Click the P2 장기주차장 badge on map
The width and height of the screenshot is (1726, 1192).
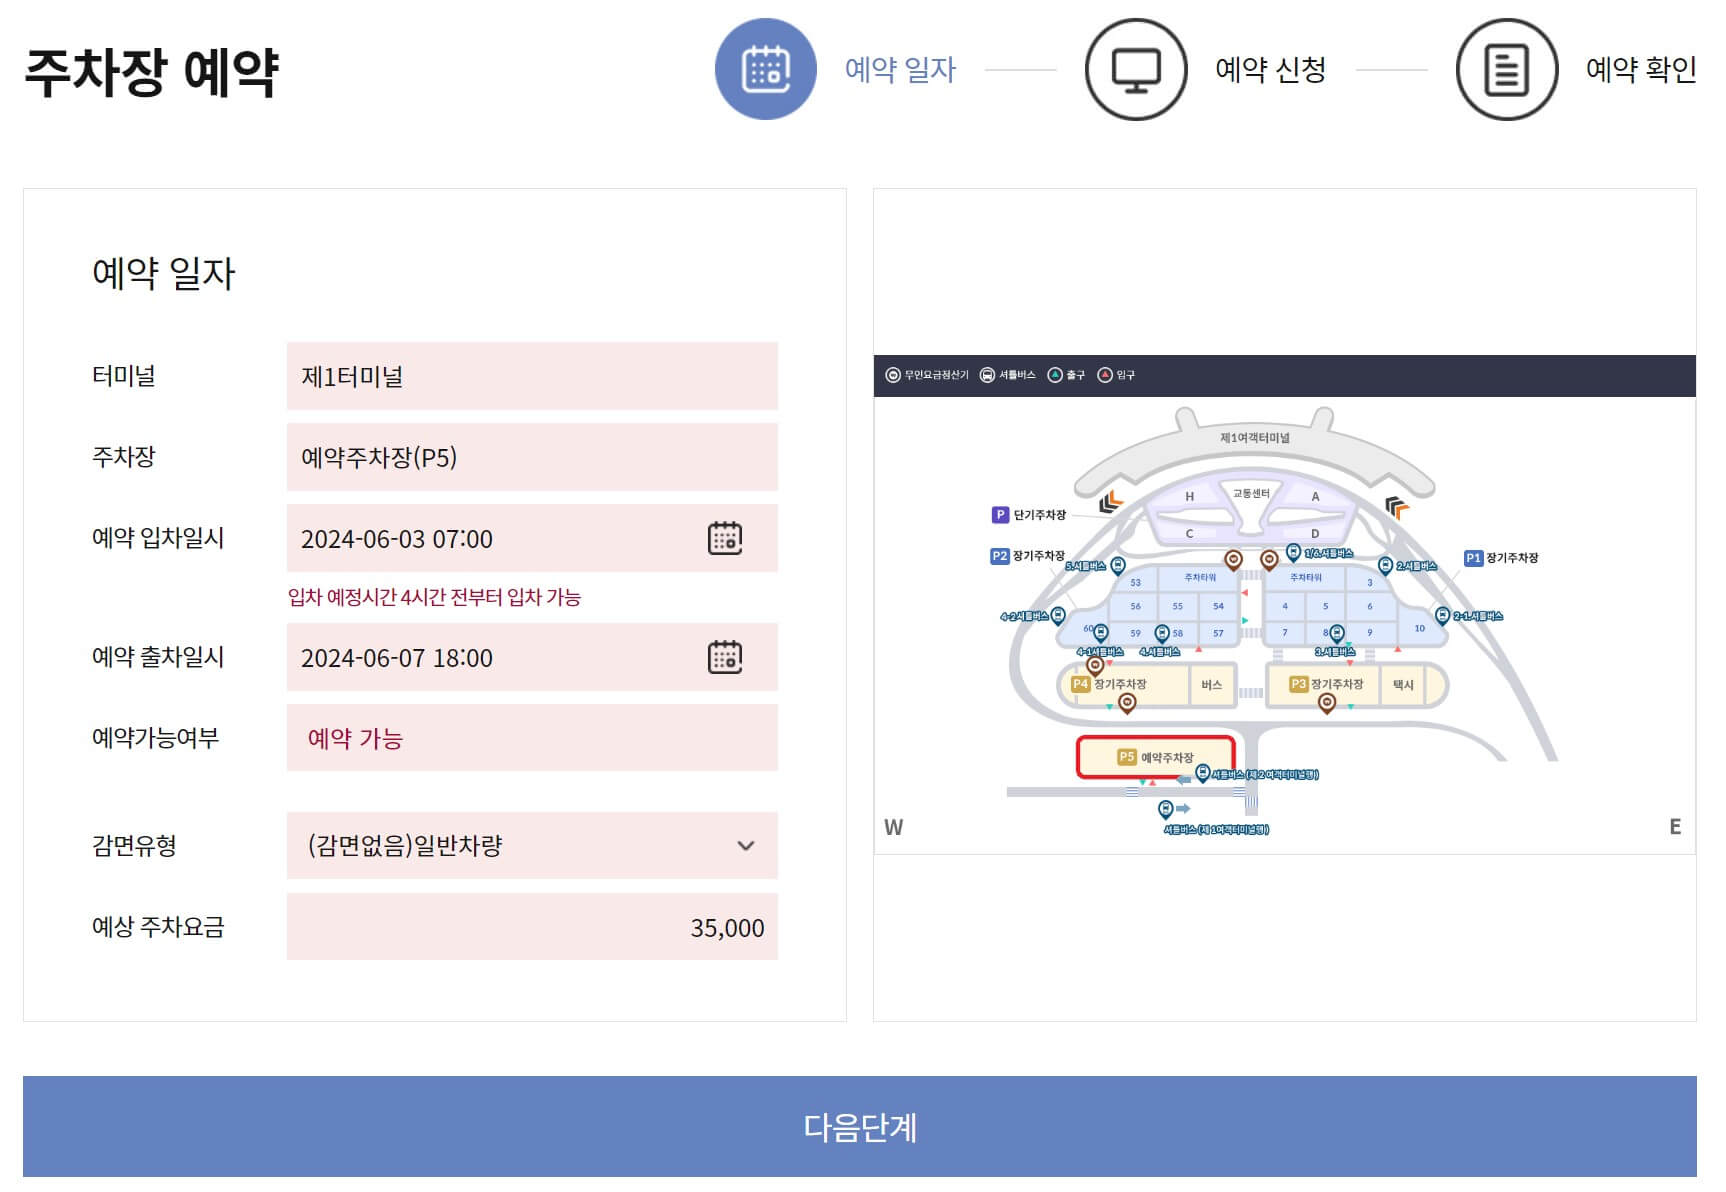1000,556
